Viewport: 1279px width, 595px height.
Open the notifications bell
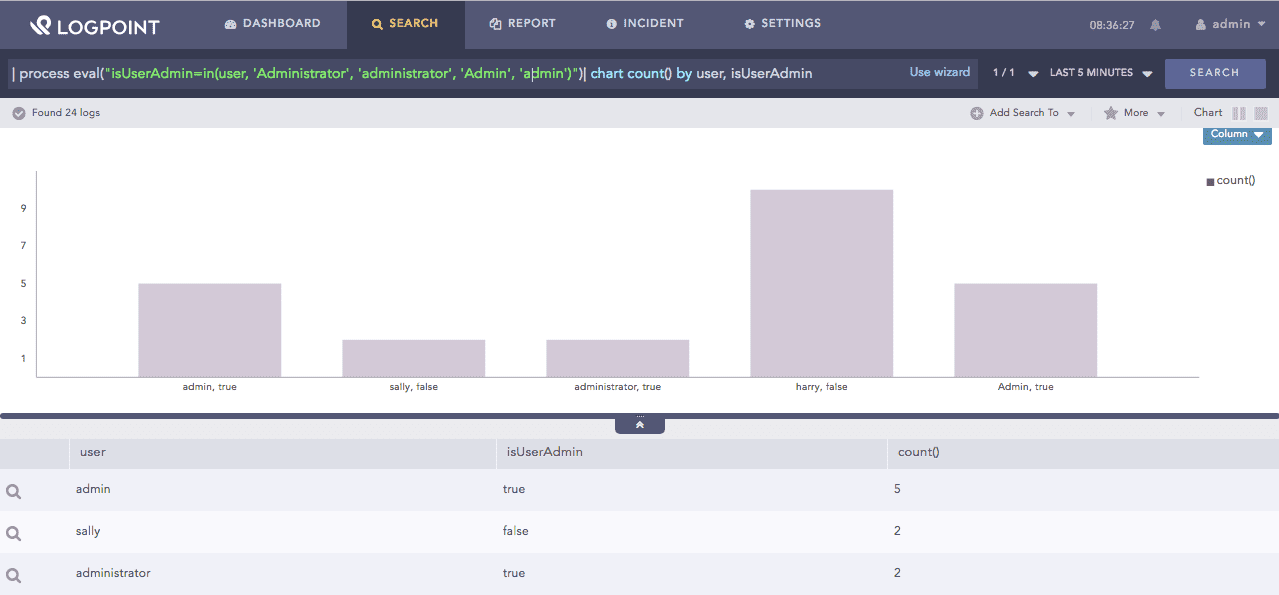coord(1156,25)
